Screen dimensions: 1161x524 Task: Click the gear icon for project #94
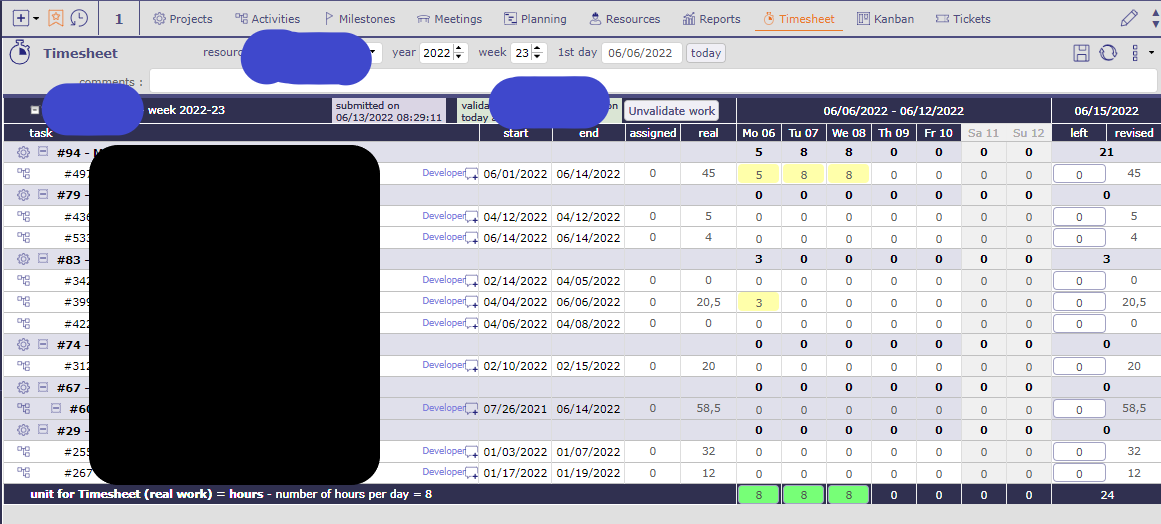23,152
